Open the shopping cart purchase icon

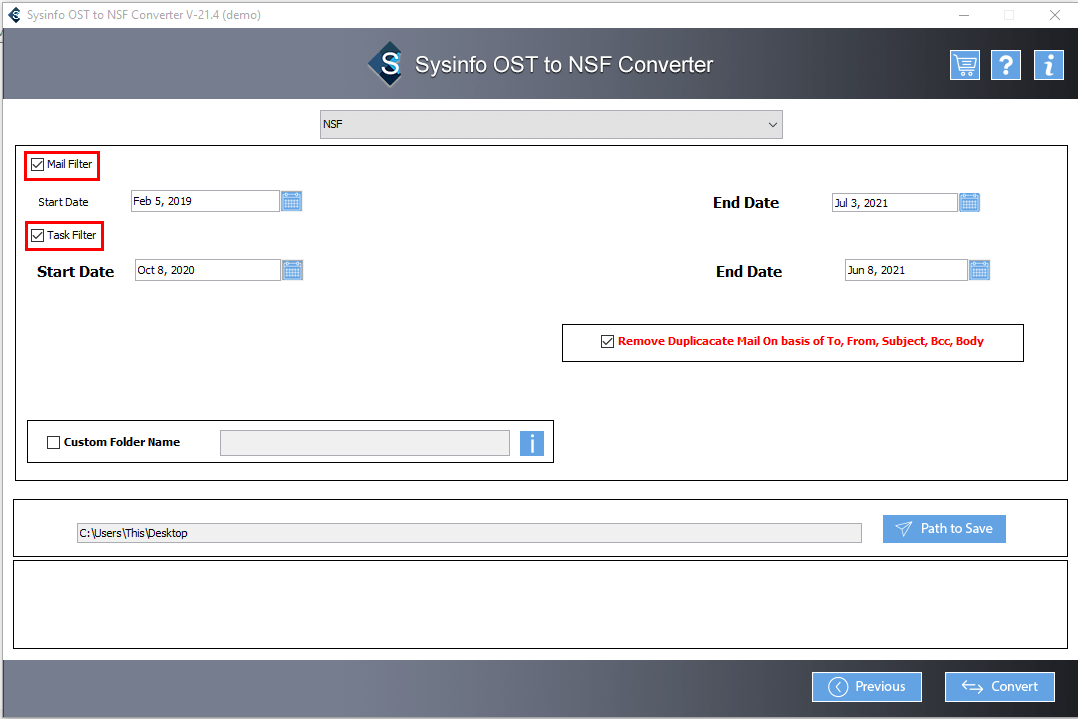click(x=965, y=65)
